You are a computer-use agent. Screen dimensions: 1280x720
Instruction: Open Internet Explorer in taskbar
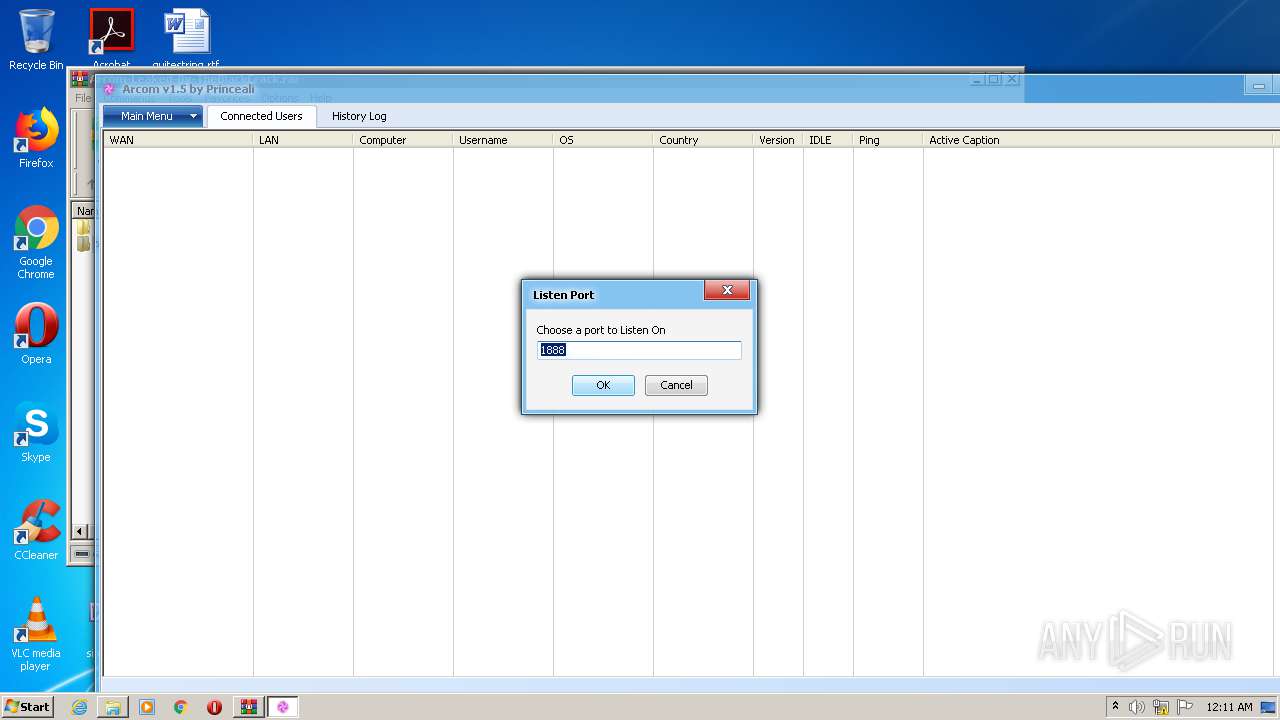(x=79, y=707)
